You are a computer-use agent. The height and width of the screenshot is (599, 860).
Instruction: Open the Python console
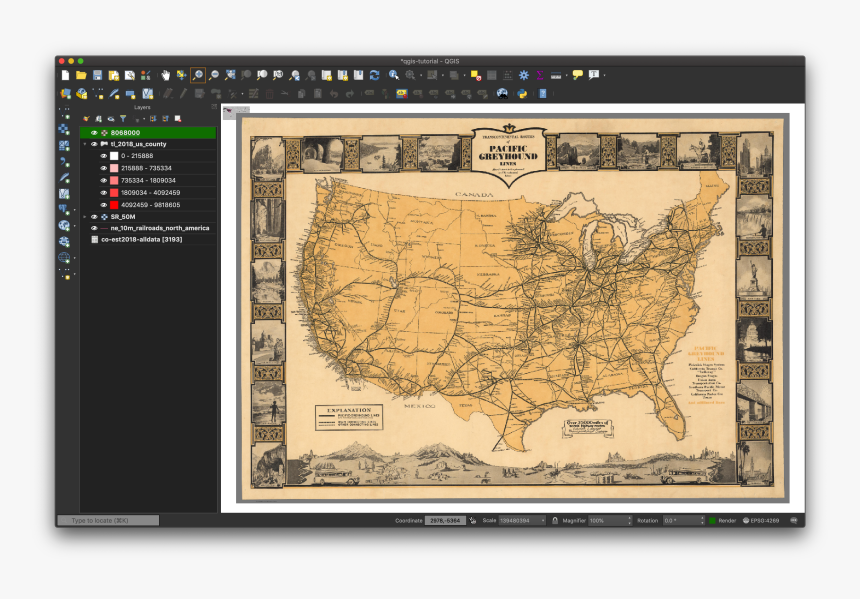522,94
